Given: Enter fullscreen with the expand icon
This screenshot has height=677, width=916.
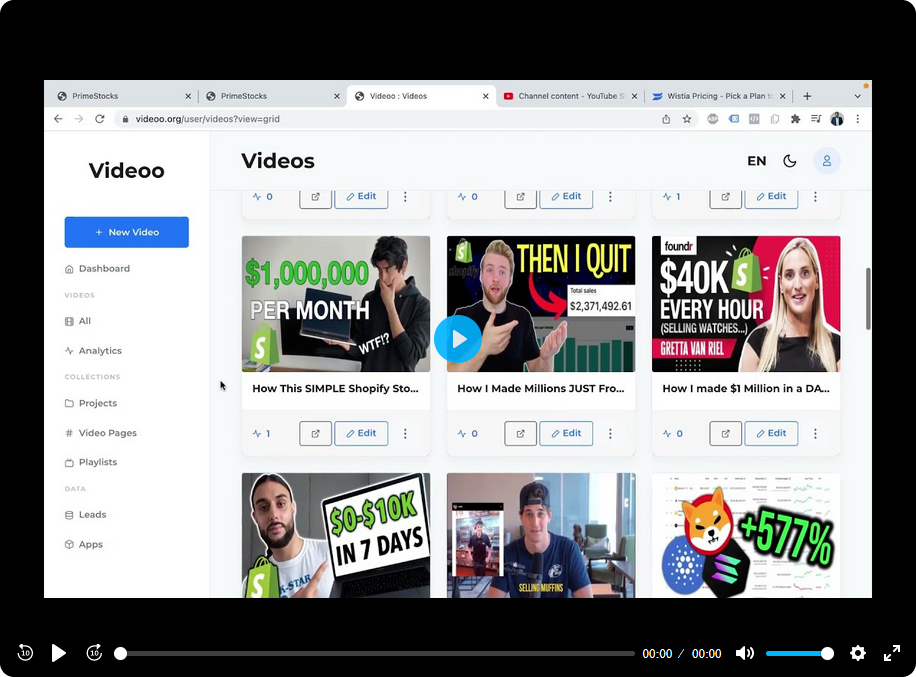Looking at the screenshot, I should tap(891, 653).
